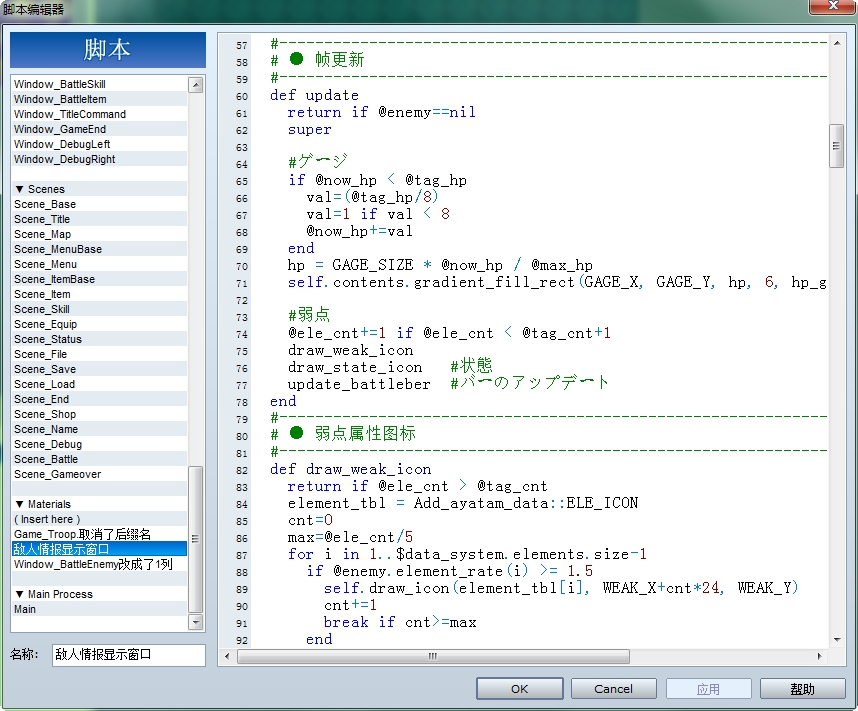
Task: Collapse the Main Process section triangle
Action: point(20,594)
